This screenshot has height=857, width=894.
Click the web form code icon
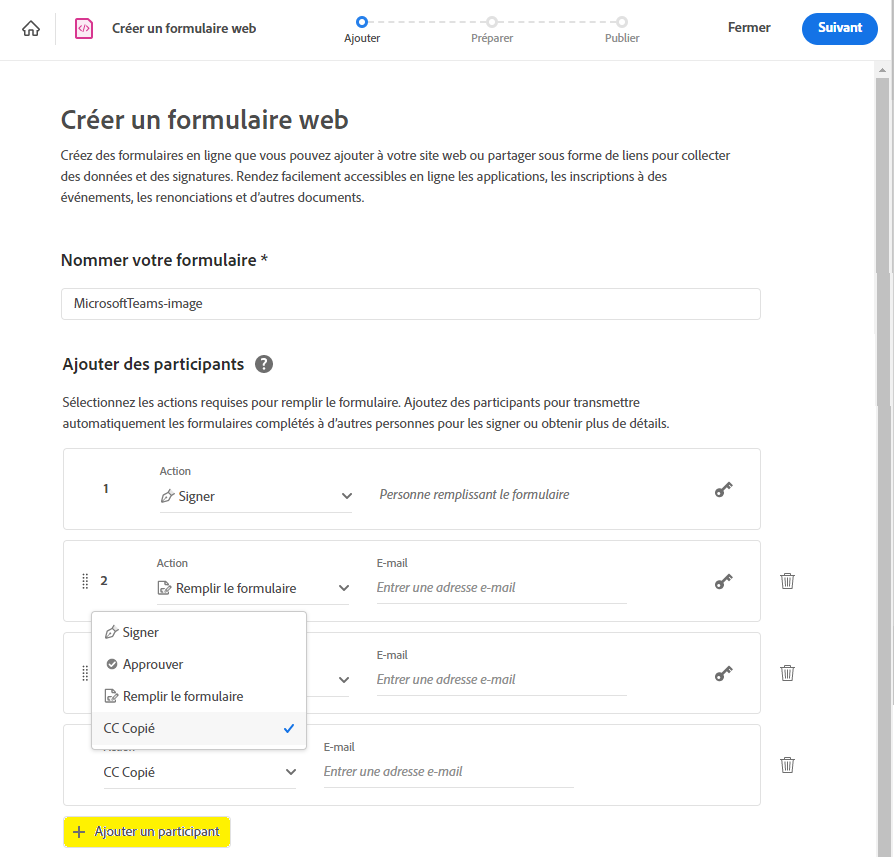coord(84,28)
